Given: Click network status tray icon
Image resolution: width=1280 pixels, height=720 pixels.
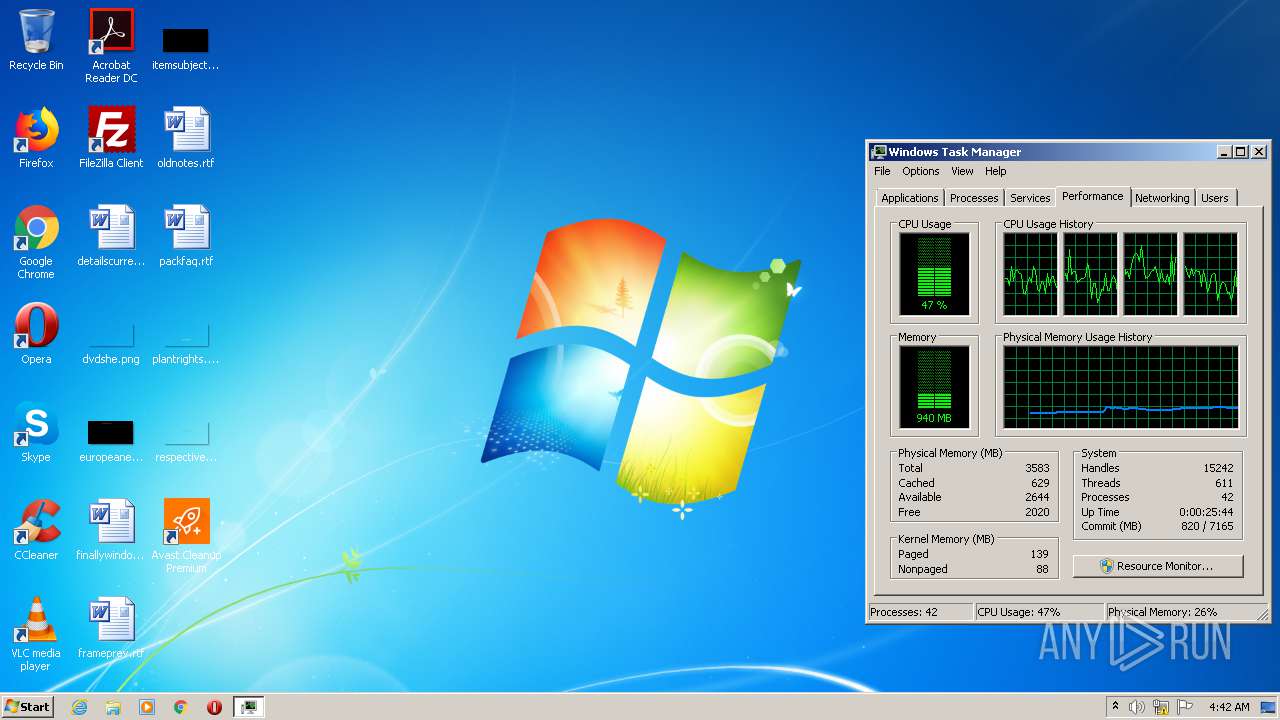Looking at the screenshot, I should (1160, 707).
